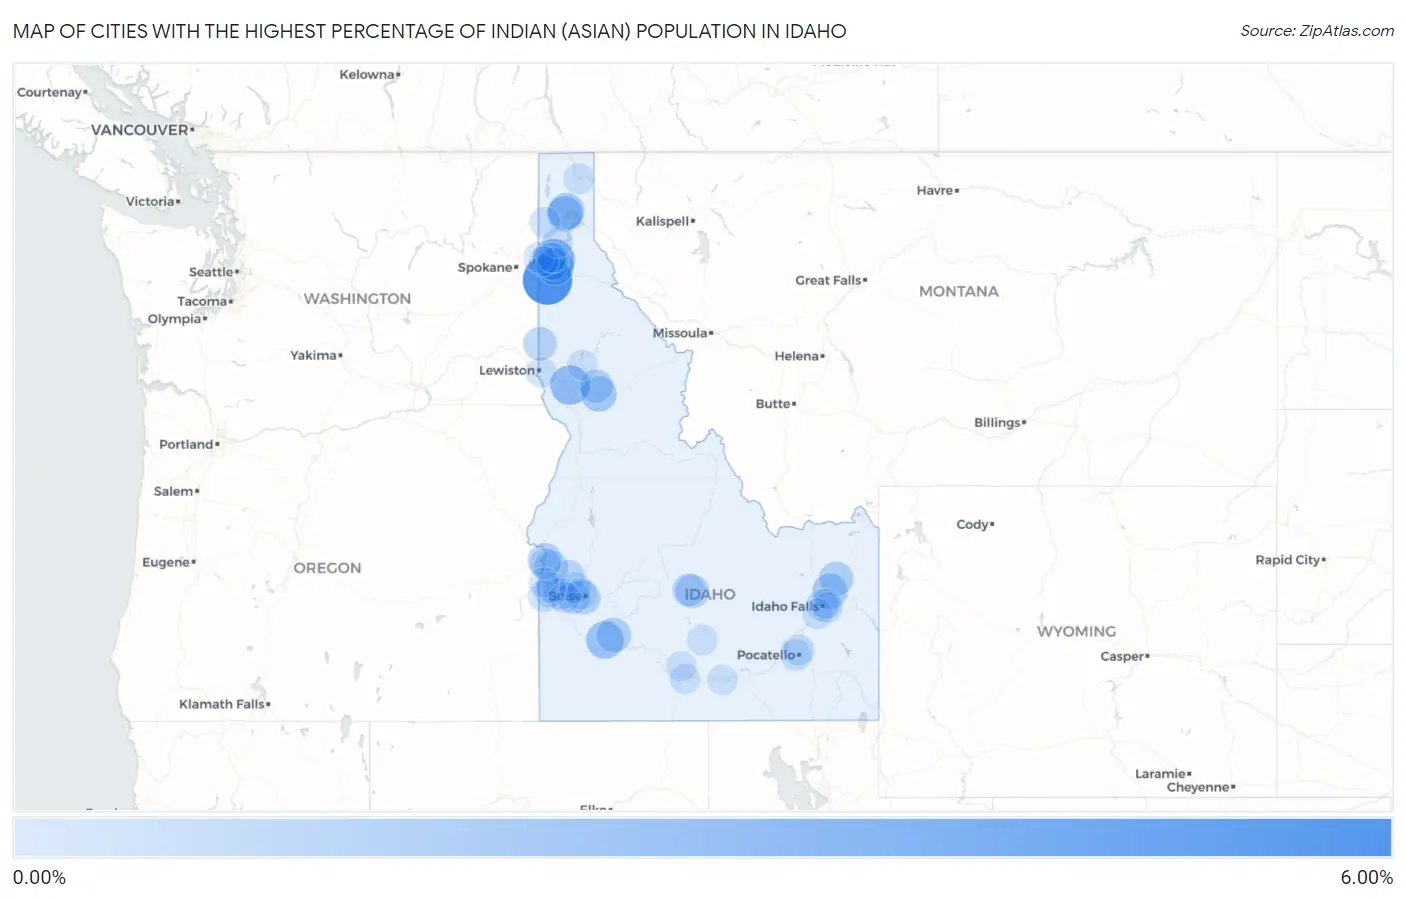Image resolution: width=1406 pixels, height=899 pixels.
Task: Click the VANCOUVER city label
Action: click(142, 130)
